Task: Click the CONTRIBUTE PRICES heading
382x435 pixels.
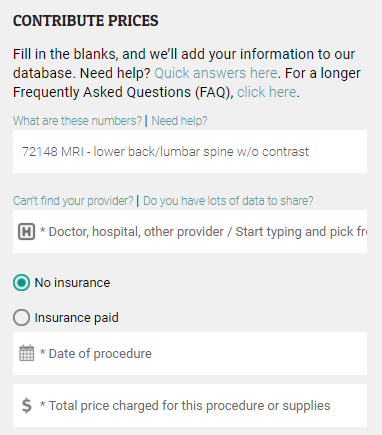Action: [x=86, y=21]
